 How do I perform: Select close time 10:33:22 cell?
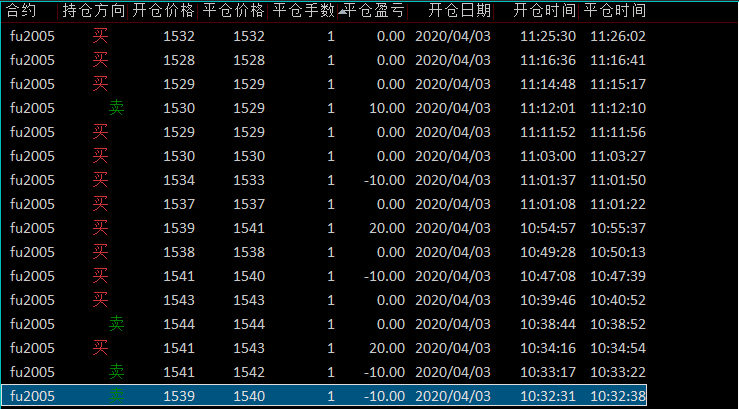pyautogui.click(x=618, y=372)
